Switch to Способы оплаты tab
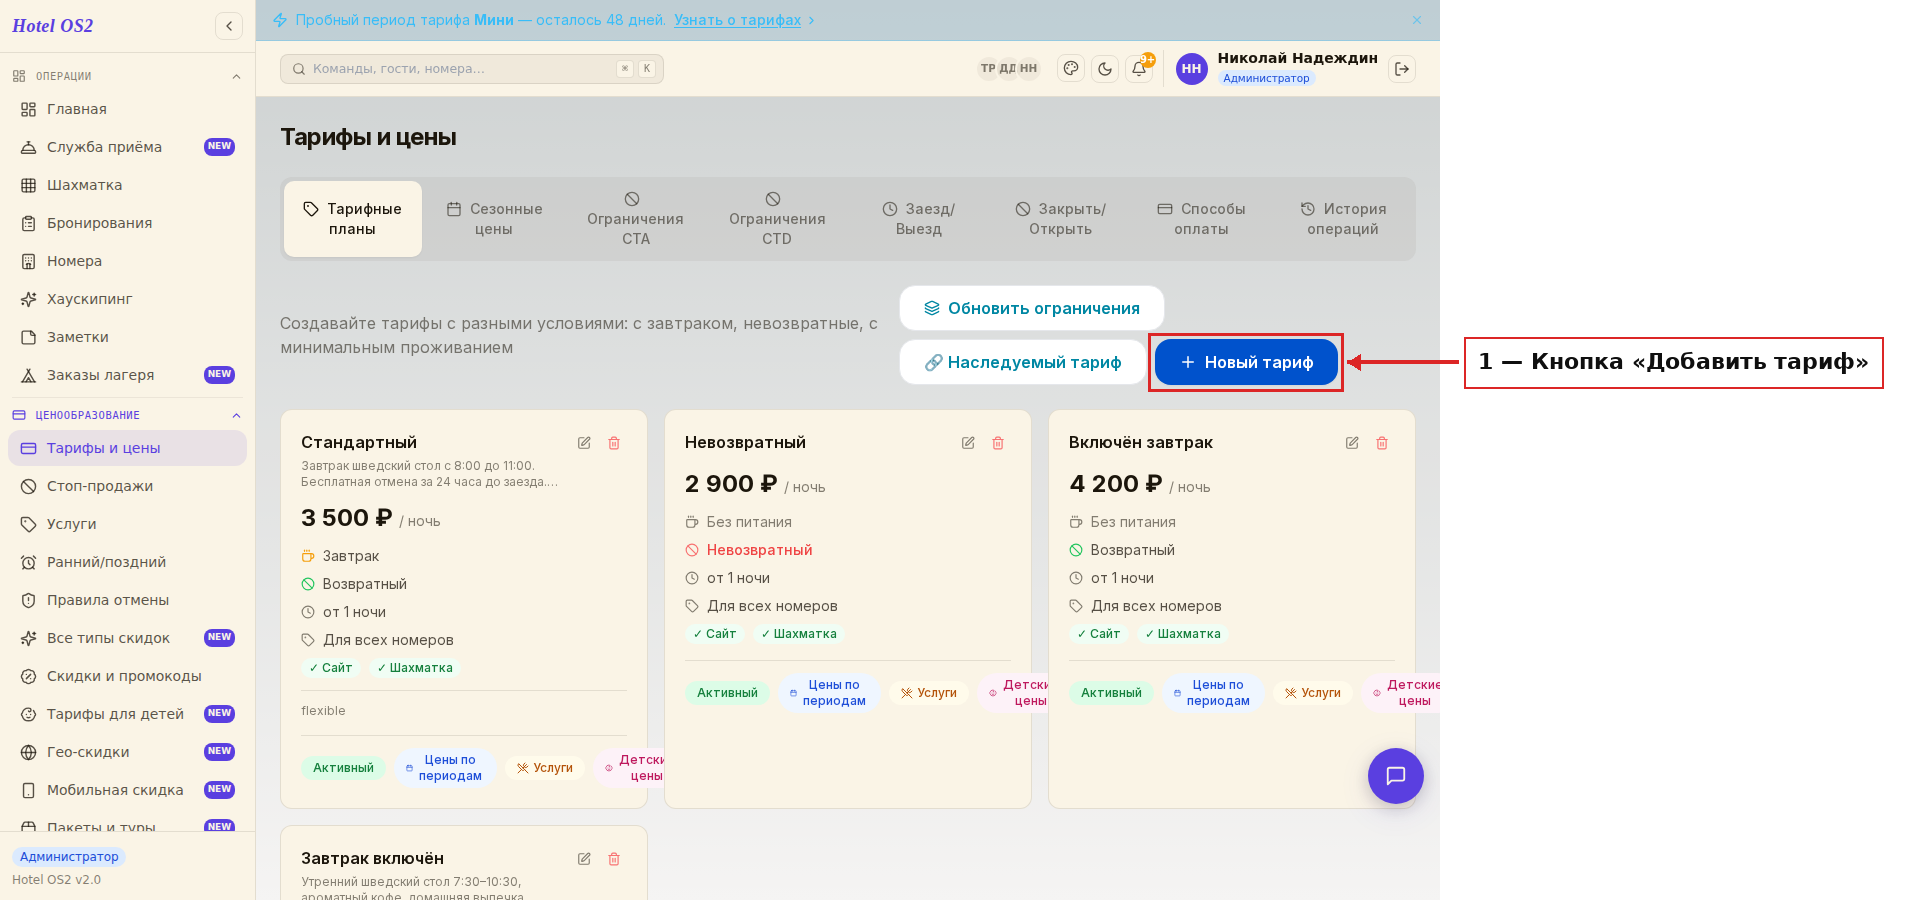The image size is (1907, 900). 1202,219
